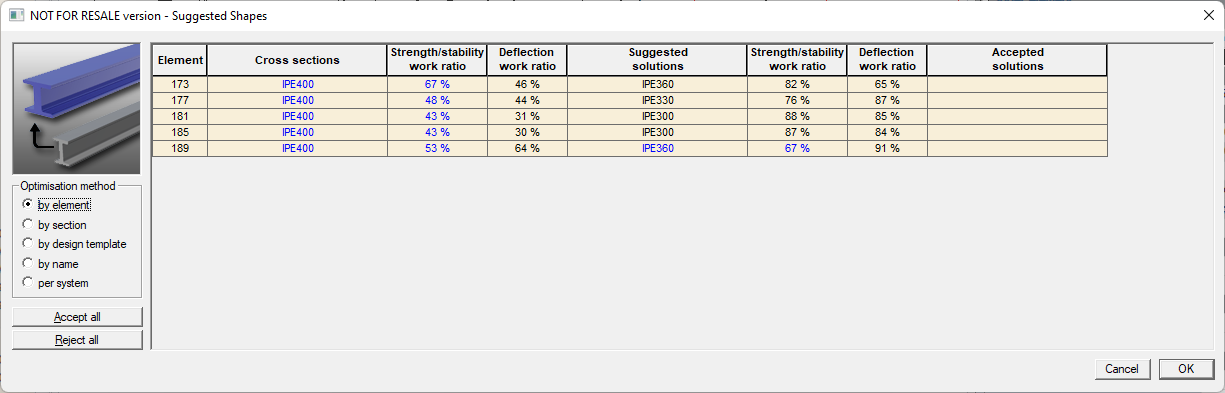Confirm the dialog with OK
The width and height of the screenshot is (1225, 393).
1186,369
